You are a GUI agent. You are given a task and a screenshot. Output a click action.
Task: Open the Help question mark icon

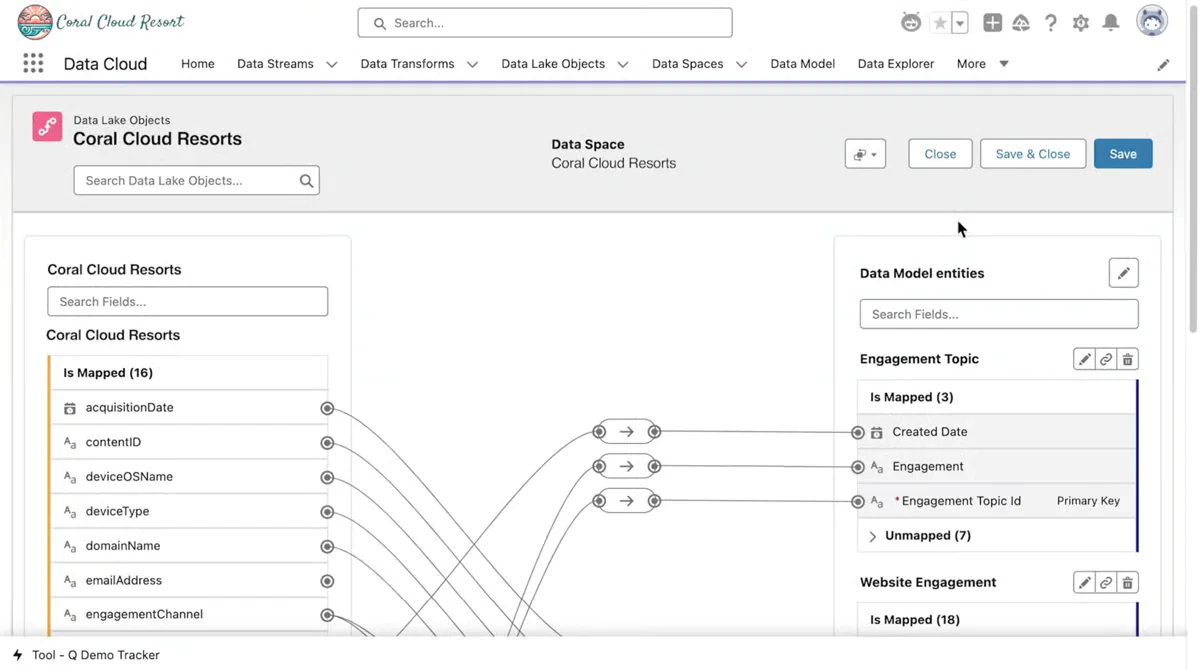1051,22
